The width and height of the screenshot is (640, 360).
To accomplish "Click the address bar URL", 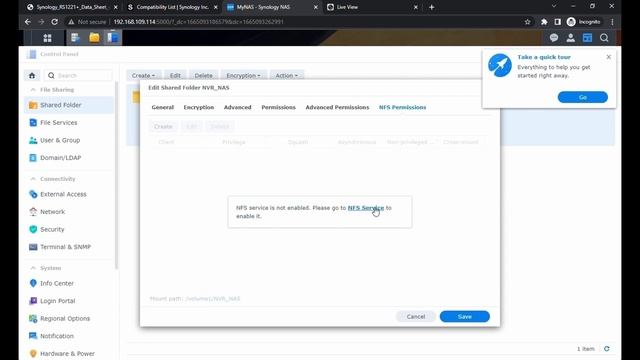I will (198, 22).
